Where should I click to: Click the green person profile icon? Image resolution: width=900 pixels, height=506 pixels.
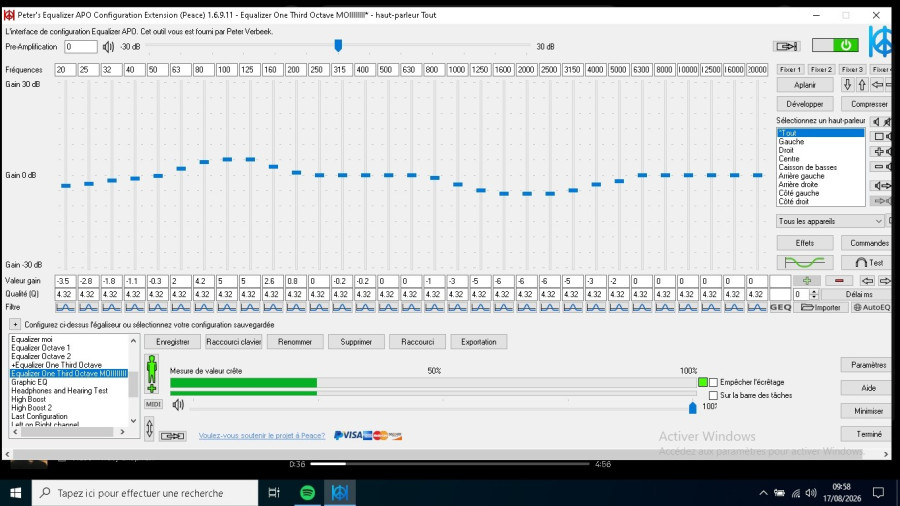(152, 373)
